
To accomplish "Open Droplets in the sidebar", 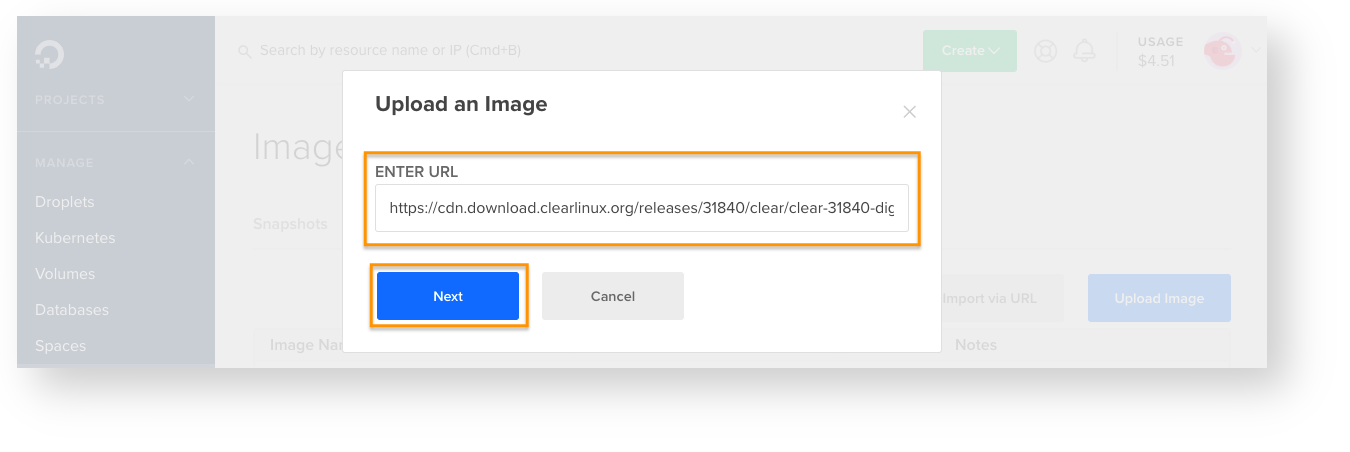I will click(x=64, y=202).
